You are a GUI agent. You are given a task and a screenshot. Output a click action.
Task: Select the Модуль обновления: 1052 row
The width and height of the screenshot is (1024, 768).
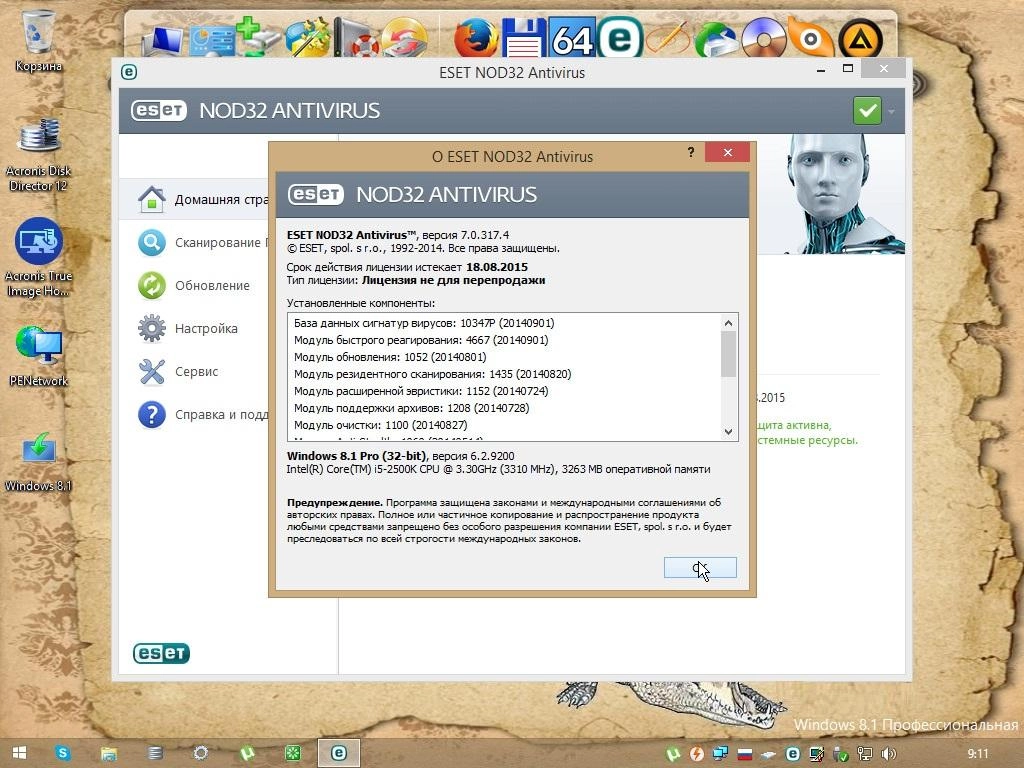[x=390, y=357]
